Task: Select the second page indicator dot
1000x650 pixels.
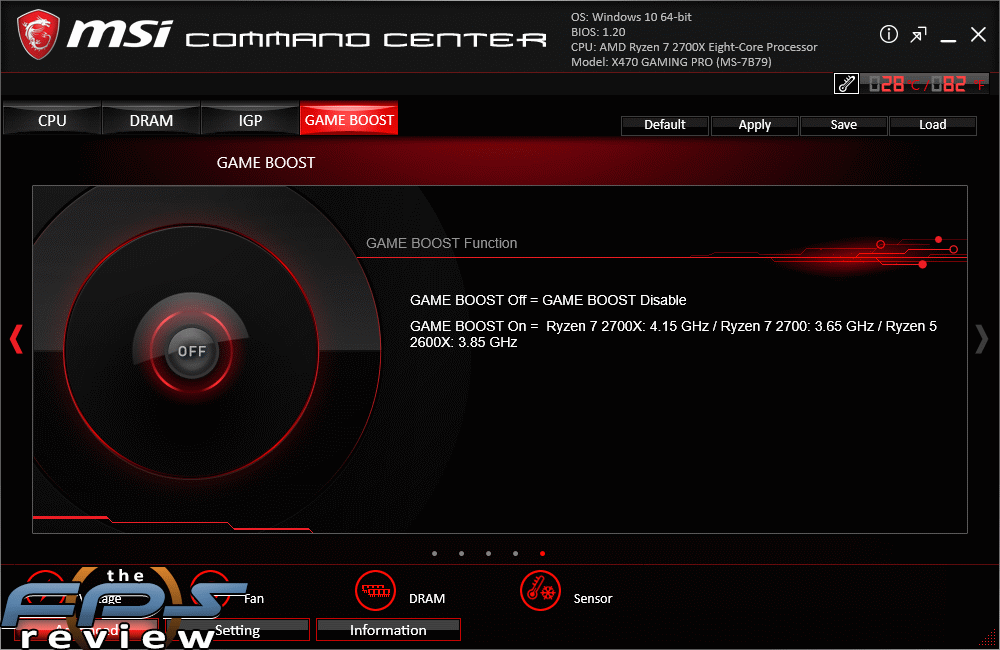Action: pos(461,553)
